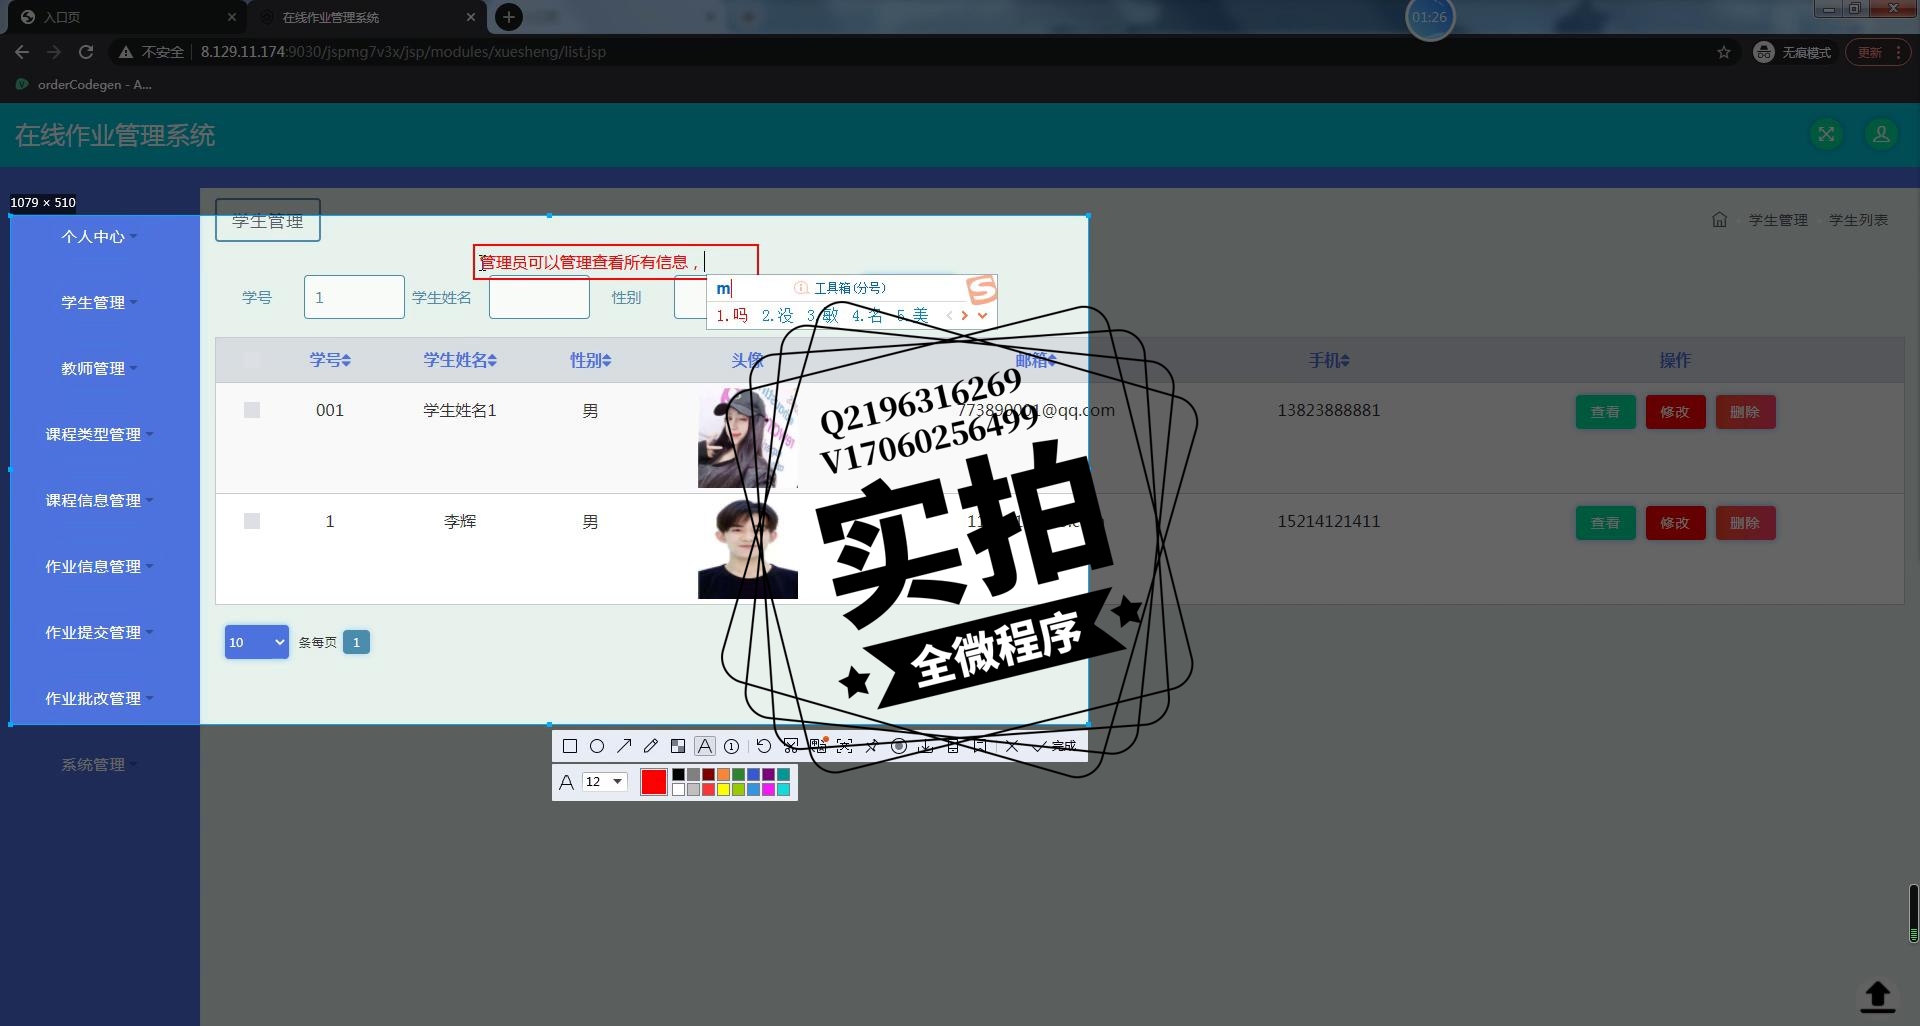Click 删除 button for student 001
Screen dimensions: 1920x1026
1745,412
